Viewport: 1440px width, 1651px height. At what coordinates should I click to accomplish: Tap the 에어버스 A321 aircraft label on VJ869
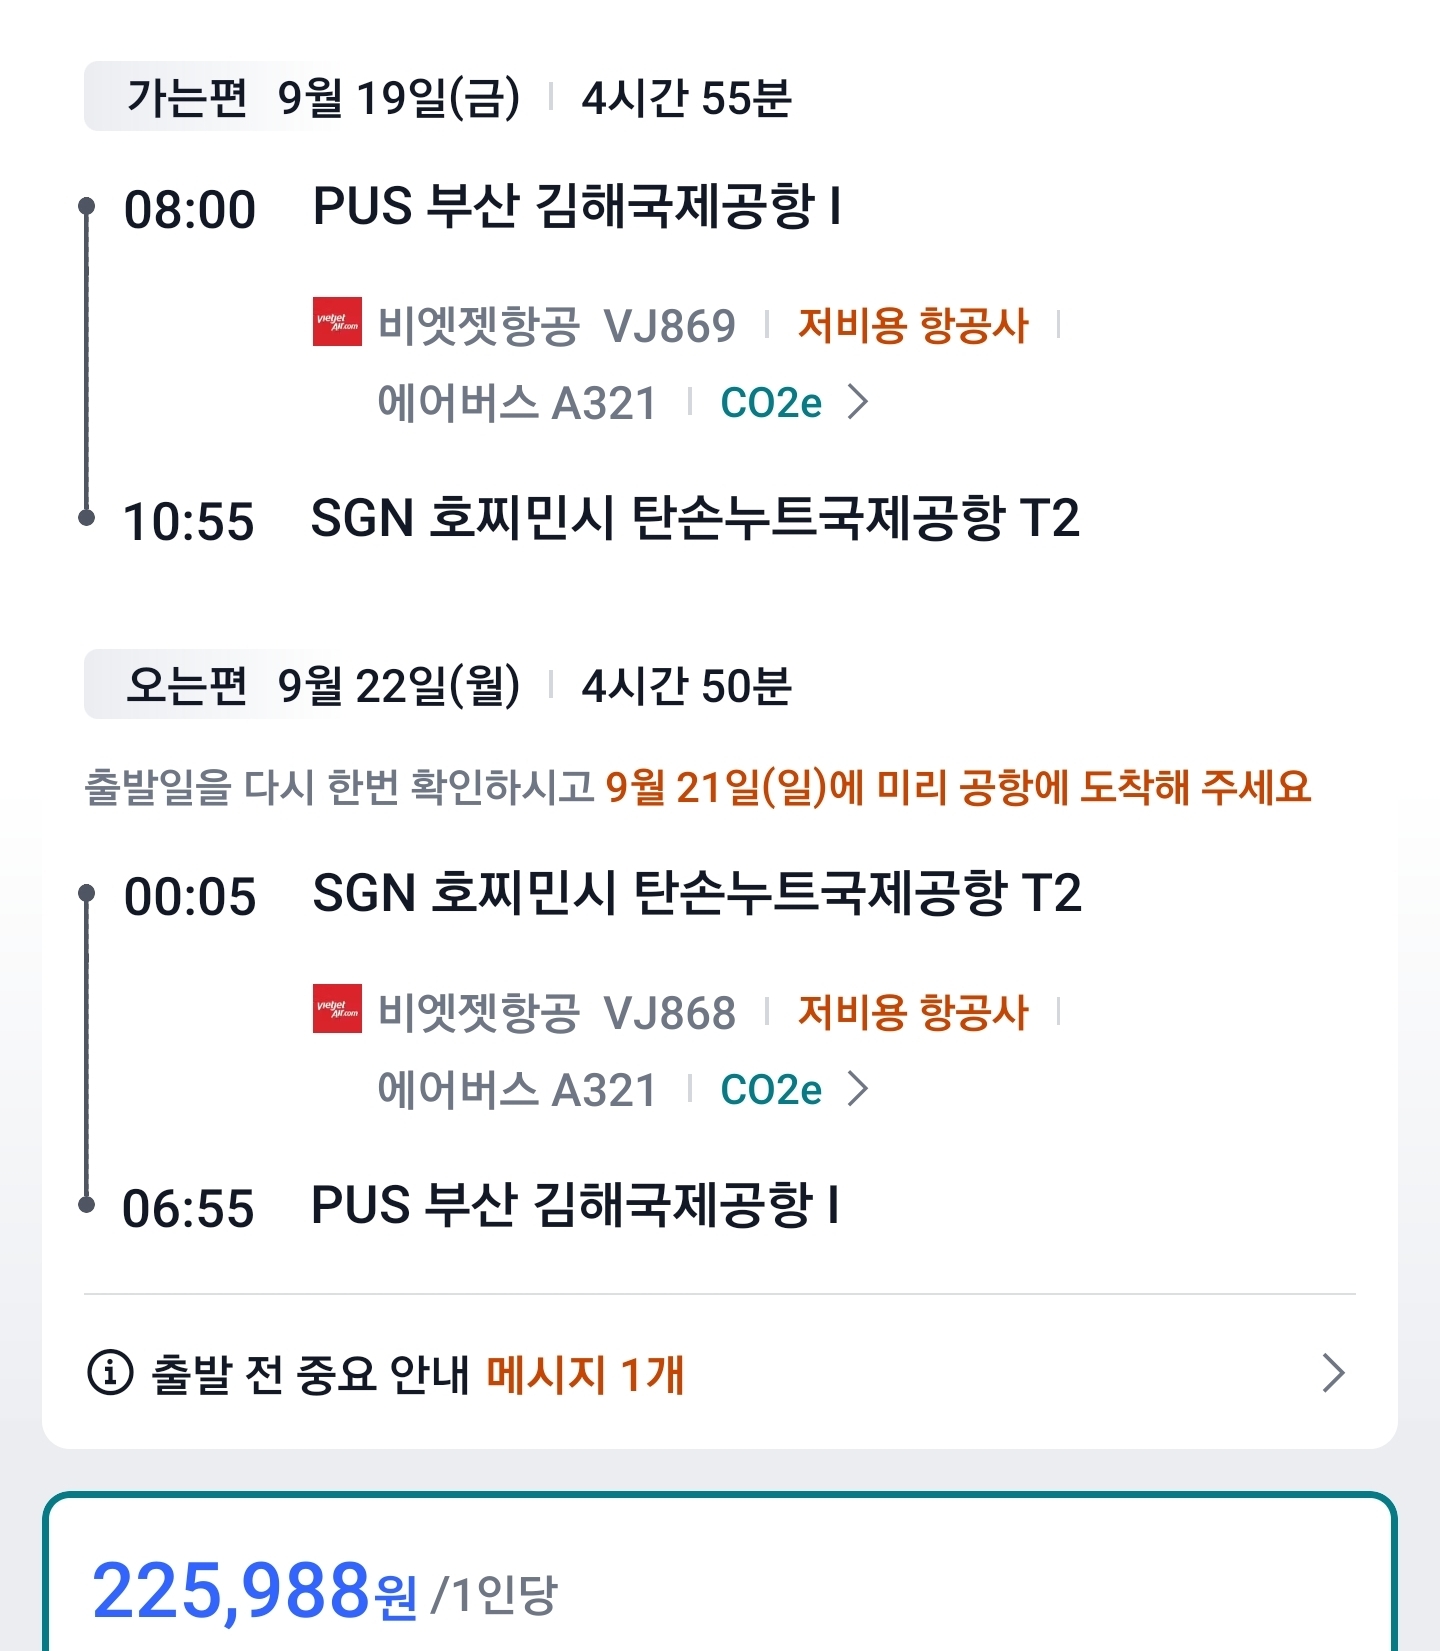[x=517, y=404]
